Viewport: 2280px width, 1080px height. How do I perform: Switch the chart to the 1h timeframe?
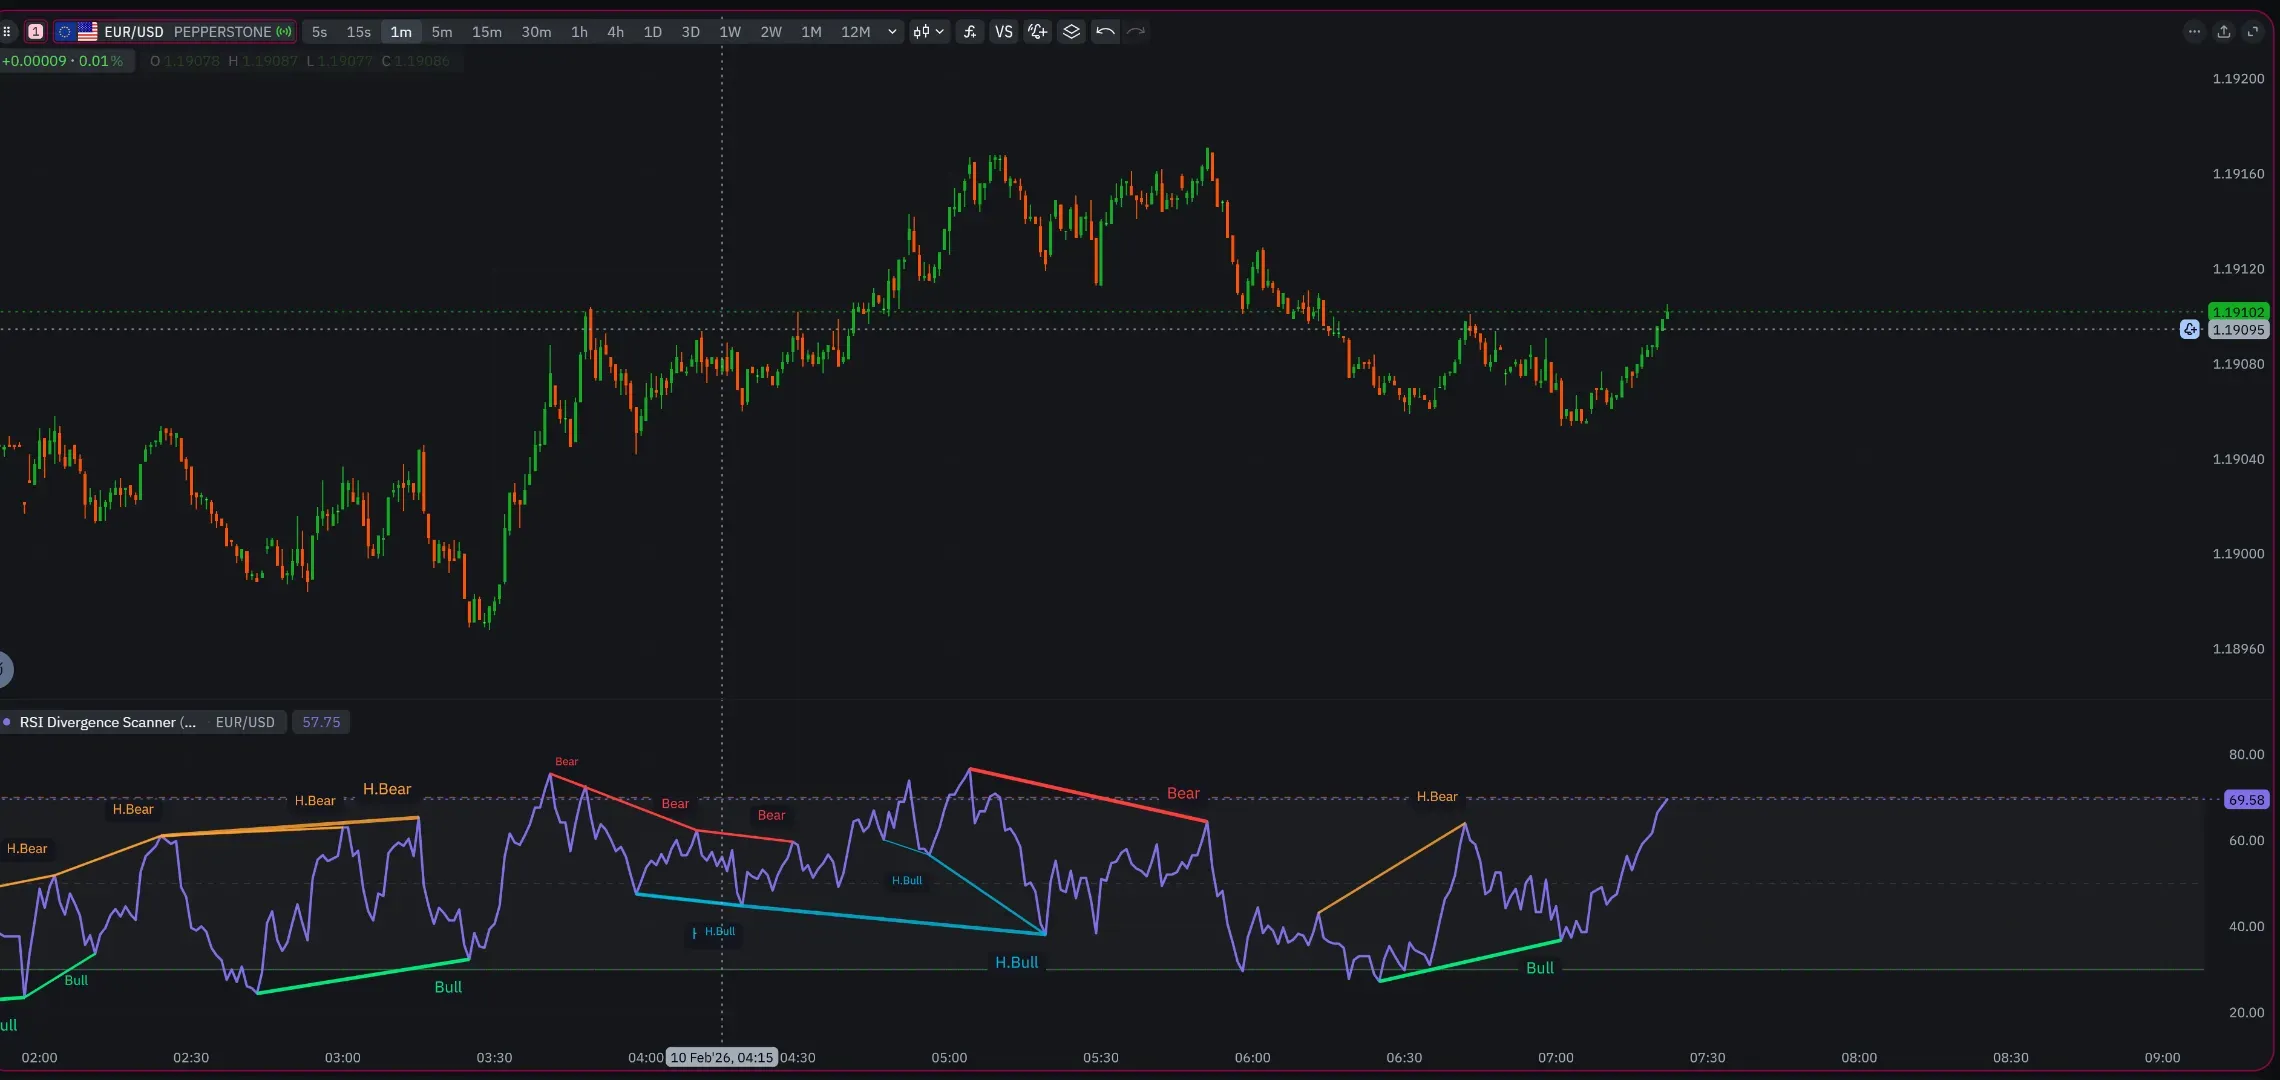579,31
